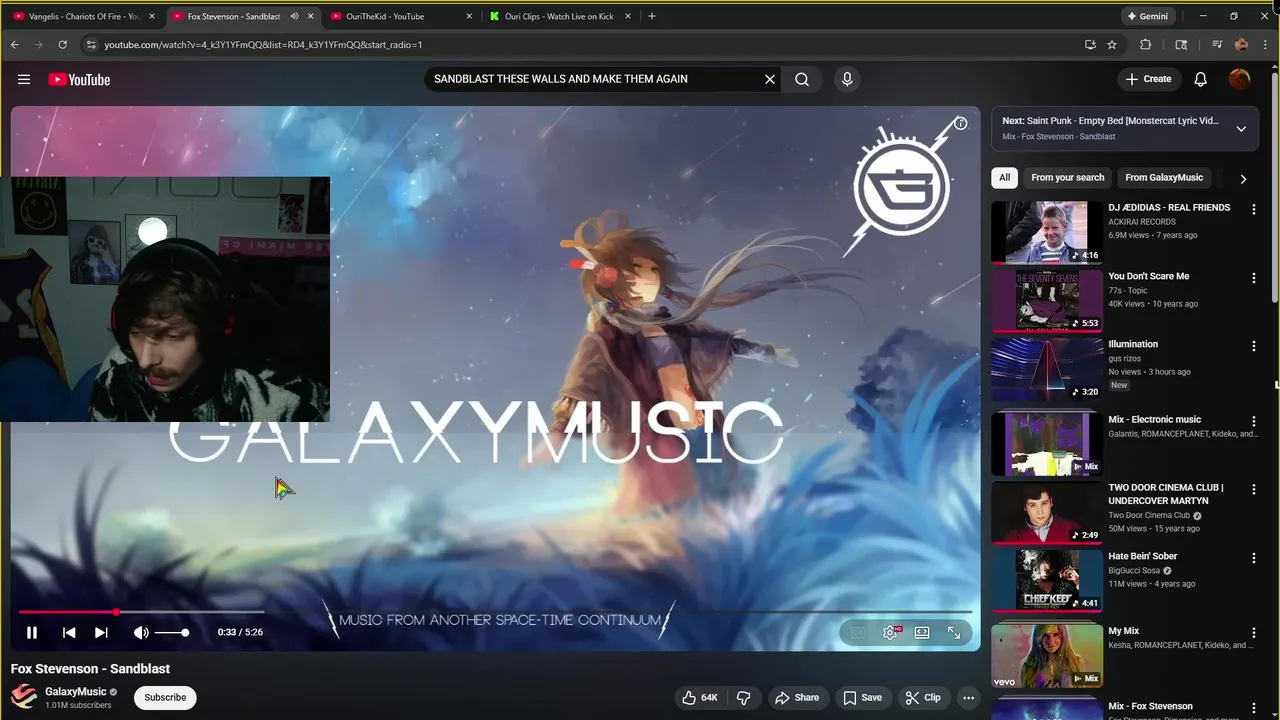The height and width of the screenshot is (720, 1280).
Task: Open options for Mix - Electronic music
Action: 1253,422
